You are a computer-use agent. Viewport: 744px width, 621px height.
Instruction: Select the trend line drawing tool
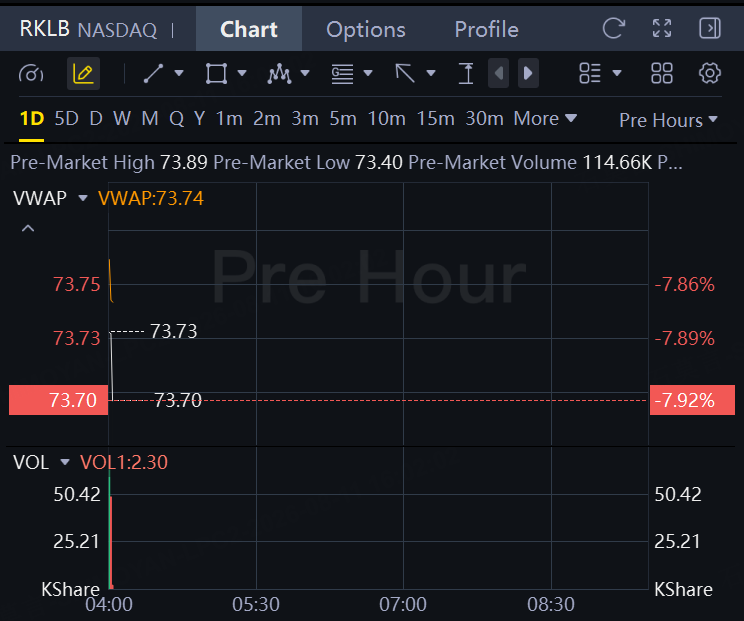[x=153, y=74]
